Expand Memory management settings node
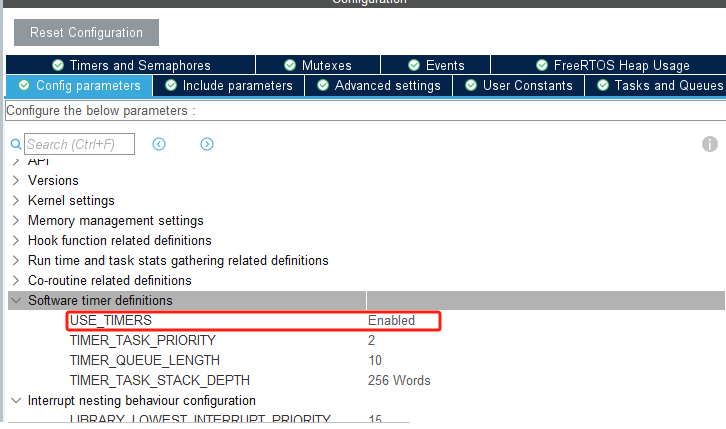This screenshot has height=429, width=726. click(16, 220)
